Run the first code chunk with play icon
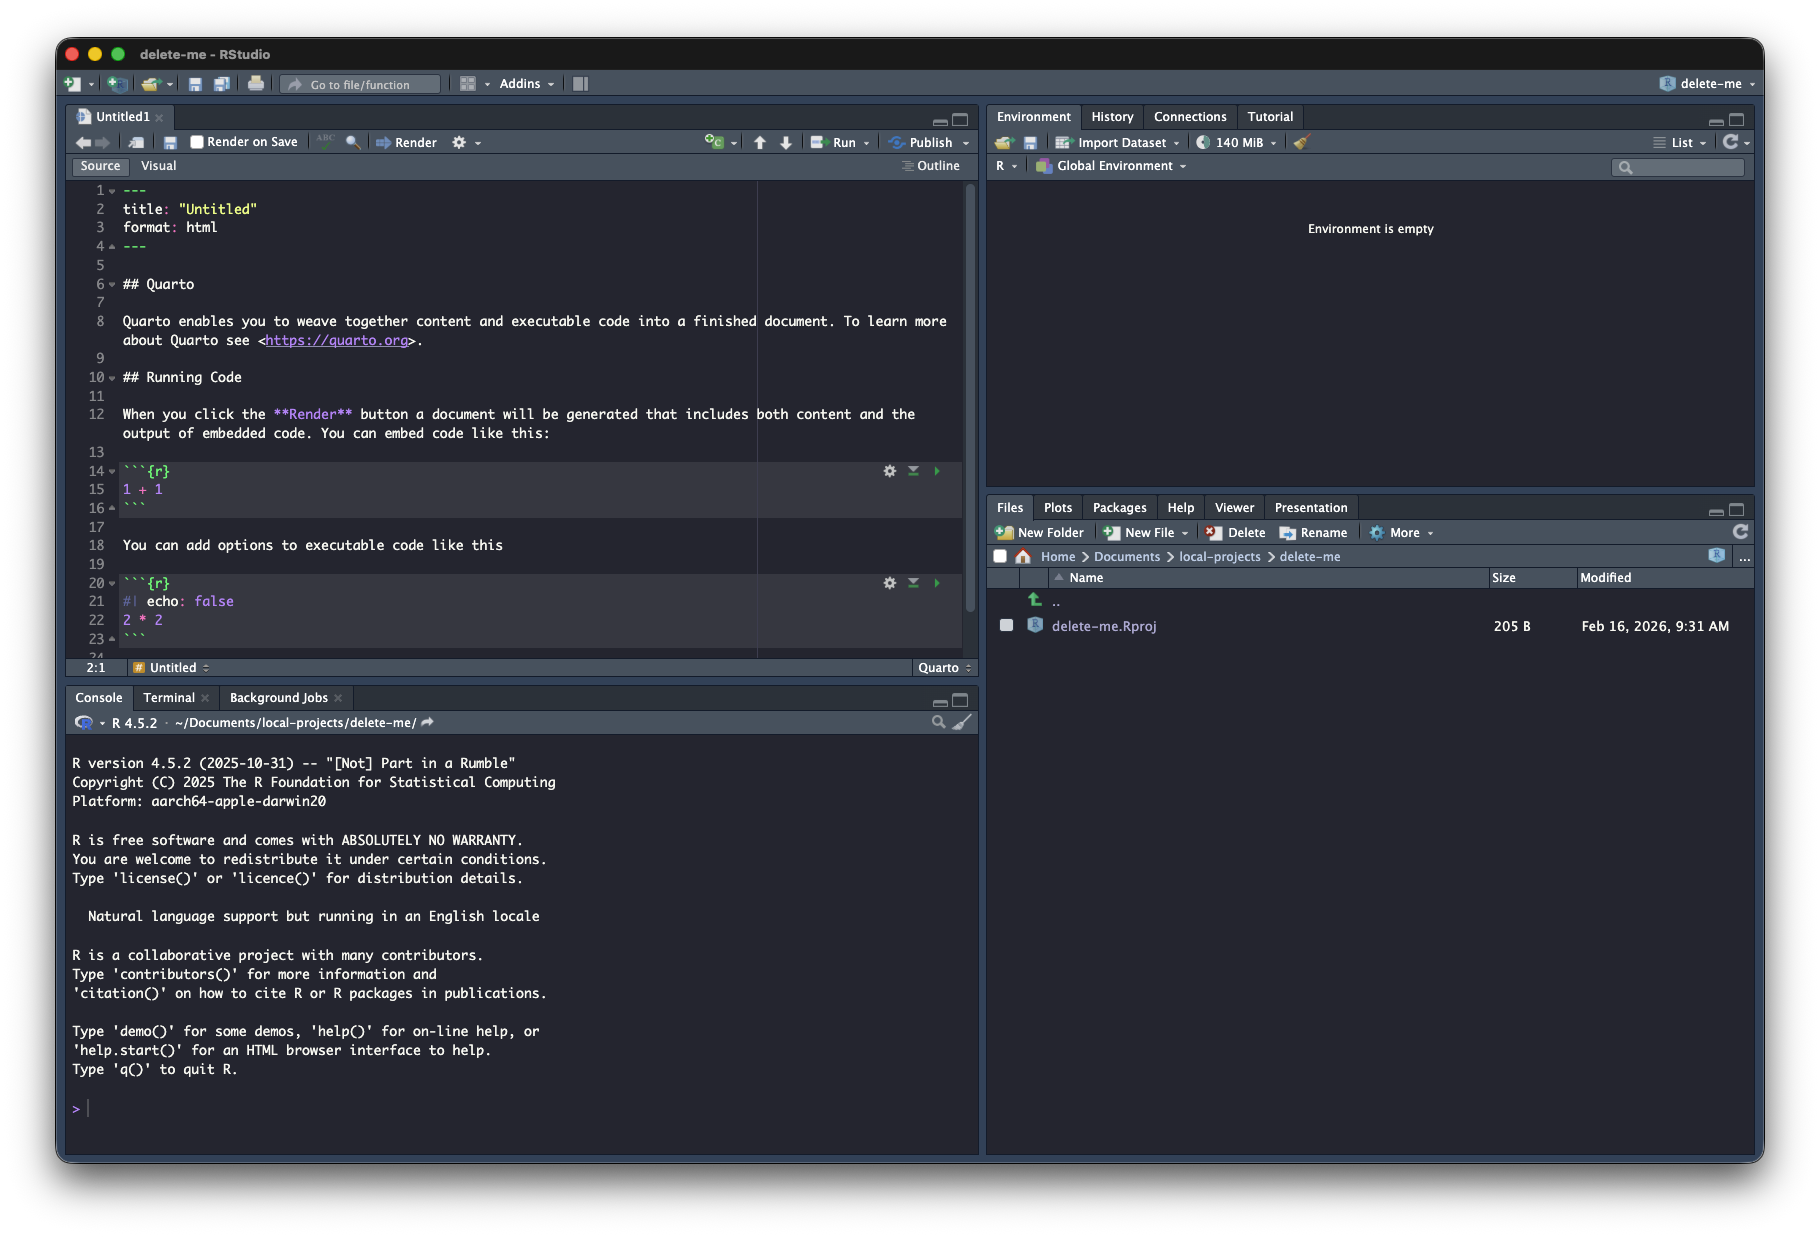 (x=937, y=471)
